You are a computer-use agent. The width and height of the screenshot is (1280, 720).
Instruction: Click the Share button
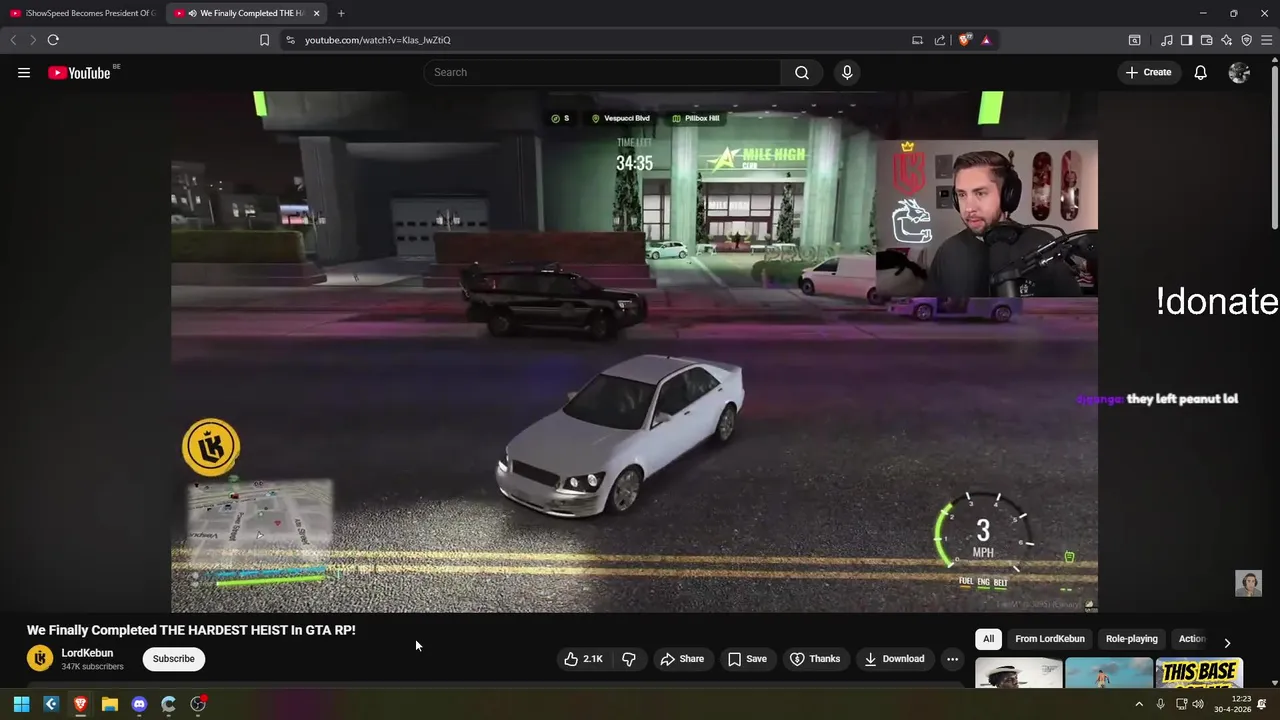coord(682,659)
